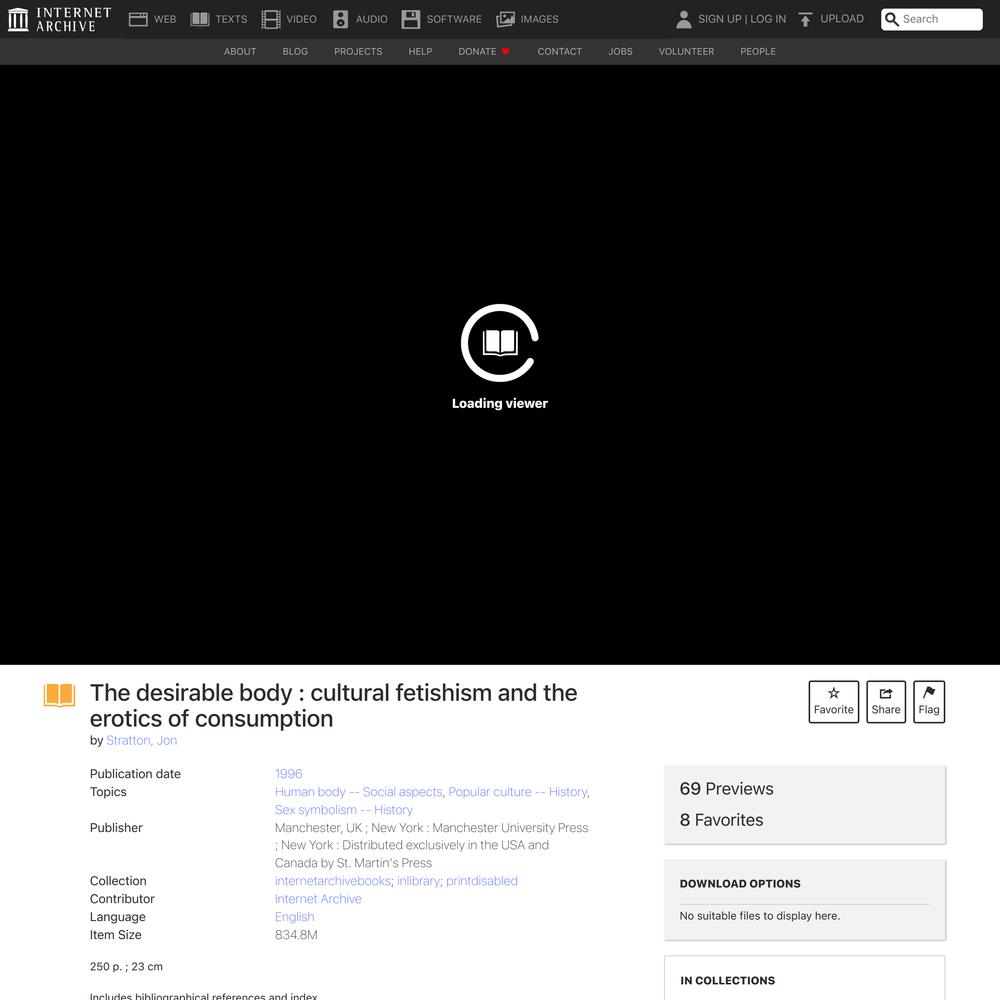Open the VOLUNTEER page
The image size is (1000, 1000).
pyautogui.click(x=686, y=52)
